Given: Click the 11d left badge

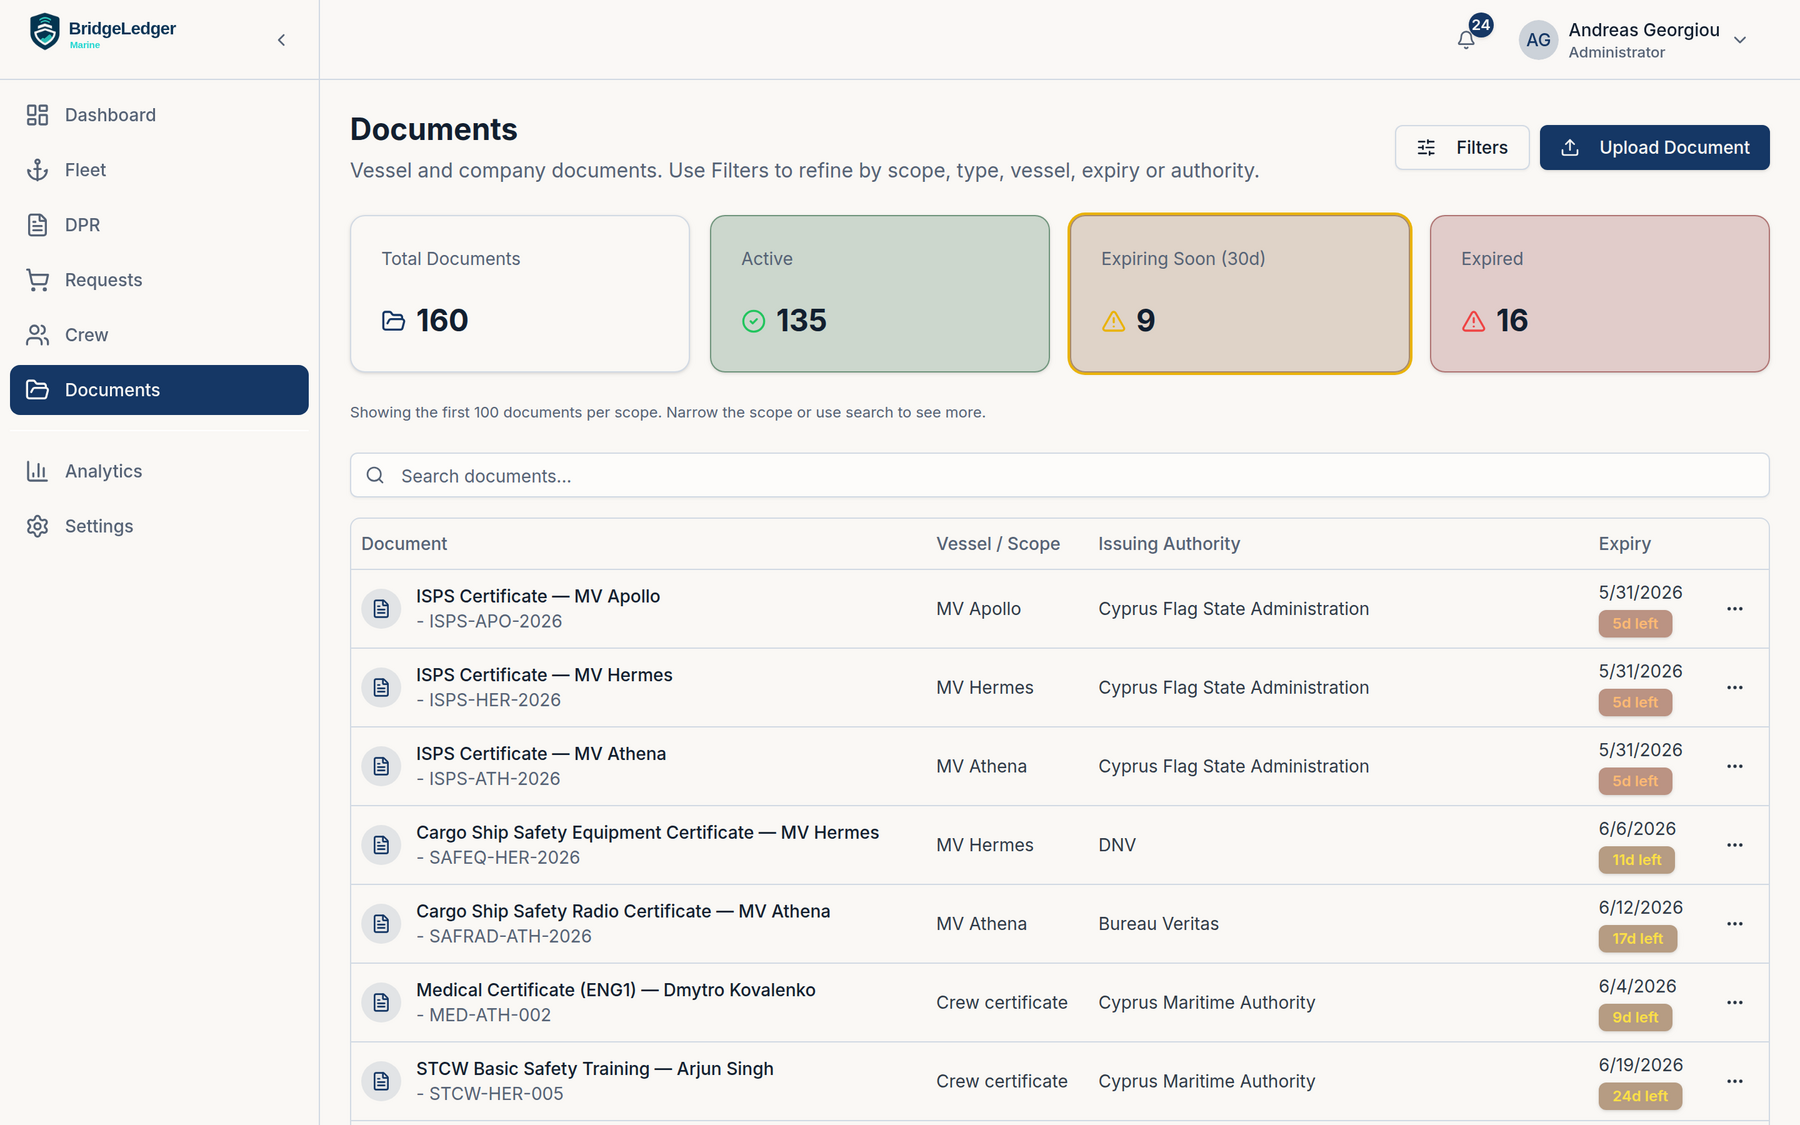Looking at the screenshot, I should pyautogui.click(x=1636, y=860).
